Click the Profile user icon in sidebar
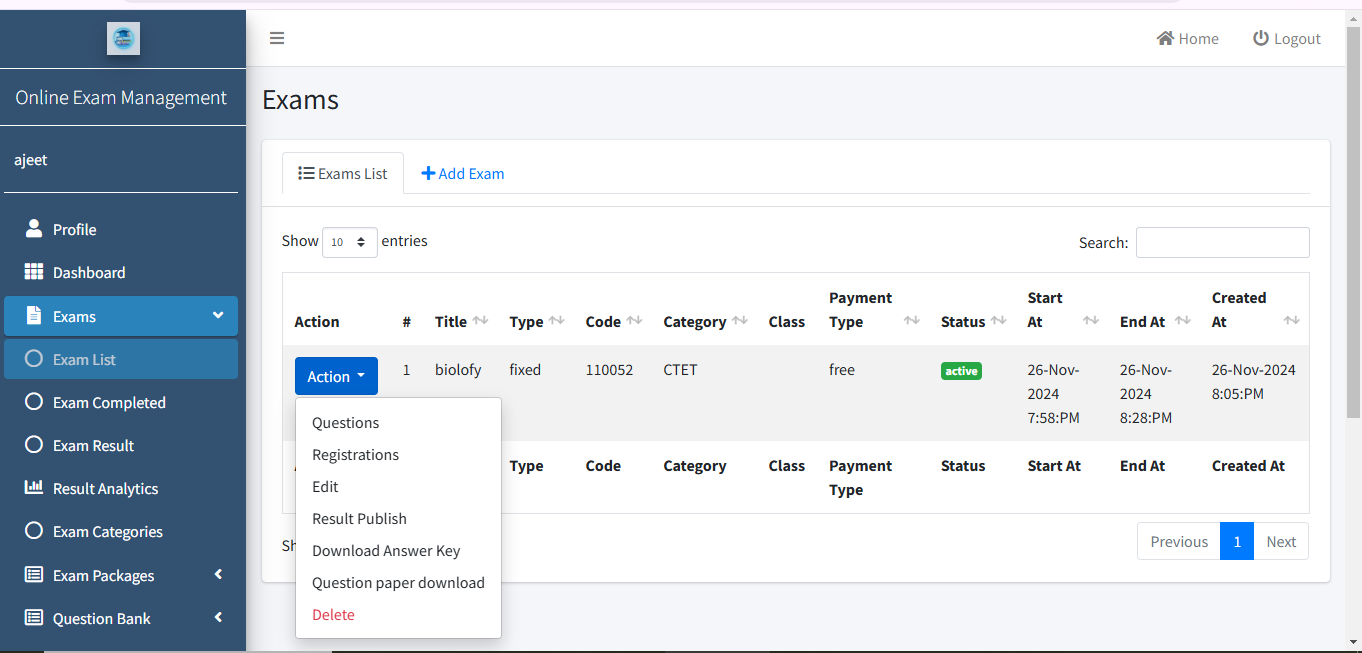This screenshot has width=1362, height=653. pyautogui.click(x=34, y=229)
